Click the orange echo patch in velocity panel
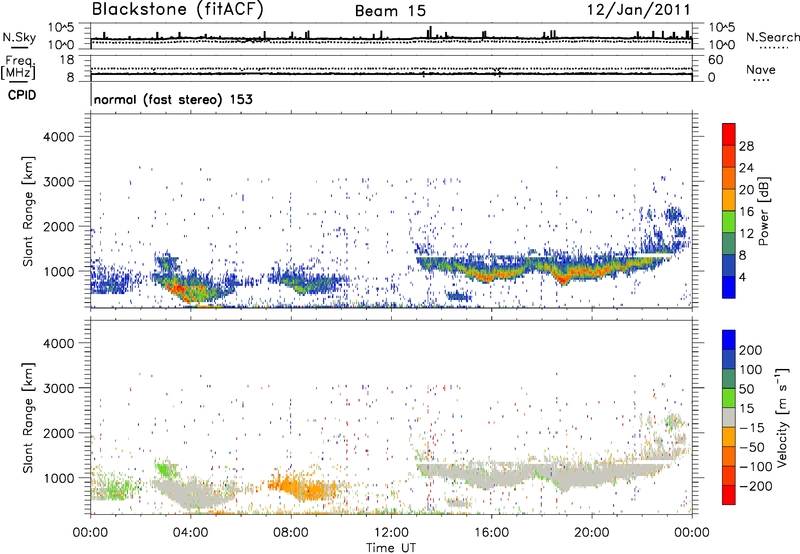 (302, 487)
